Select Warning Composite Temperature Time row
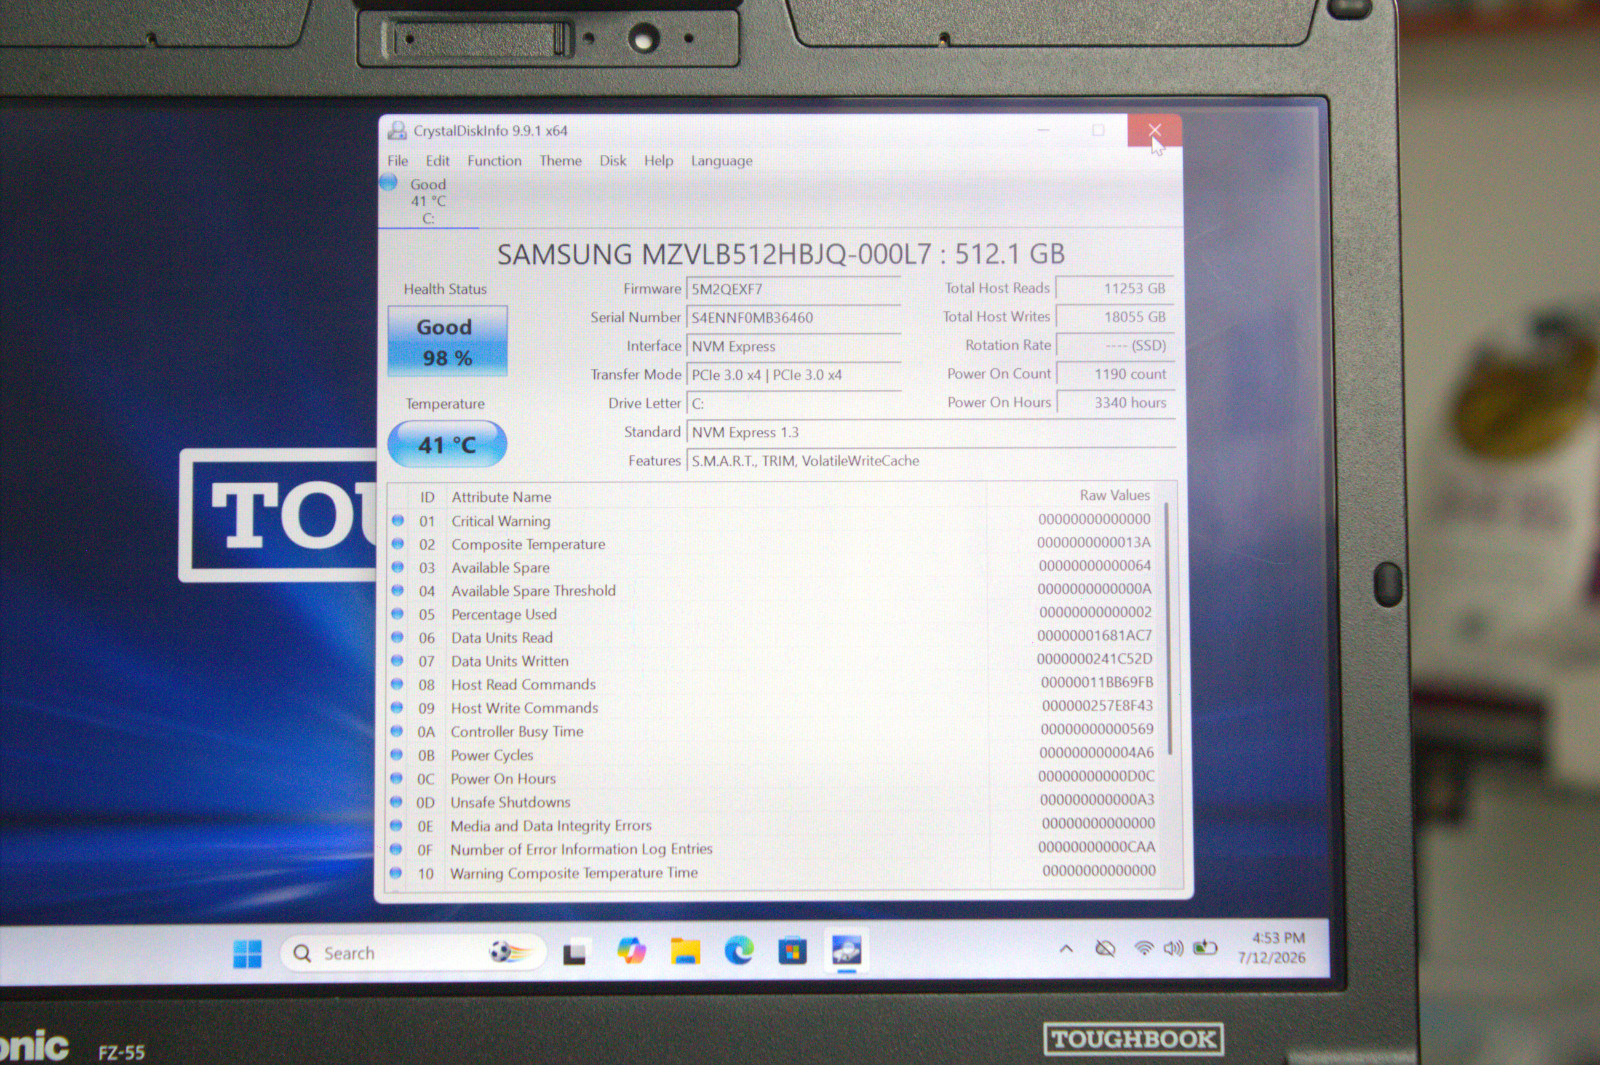This screenshot has width=1600, height=1065. pyautogui.click(x=774, y=873)
